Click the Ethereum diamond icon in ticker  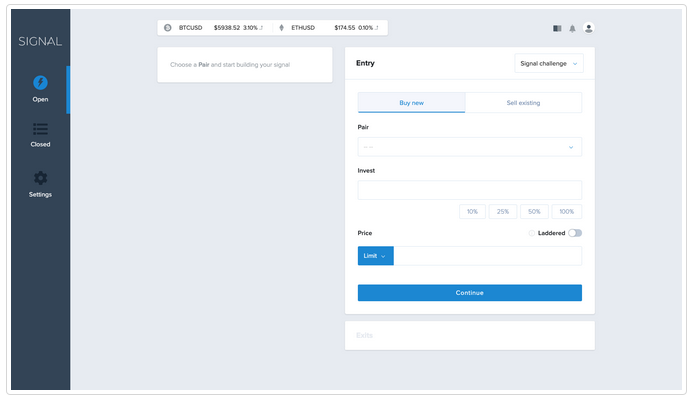click(281, 28)
